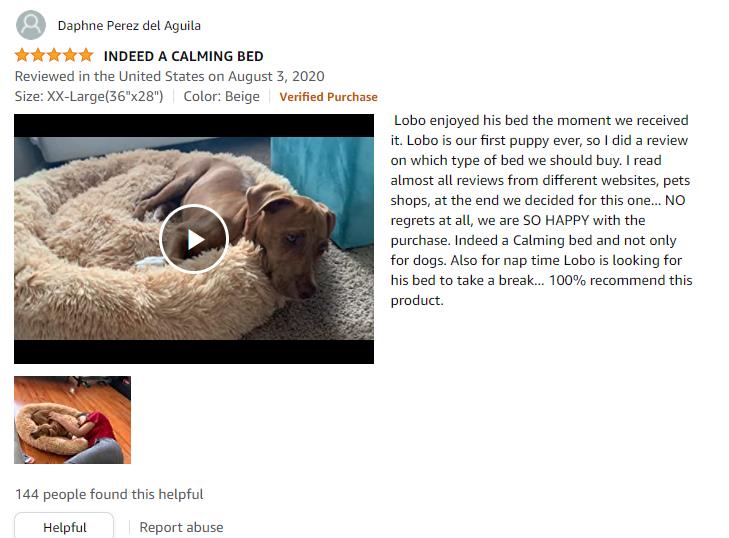Screen dimensions: 729x538
Task: Click Report abuse link
Action: point(181,527)
